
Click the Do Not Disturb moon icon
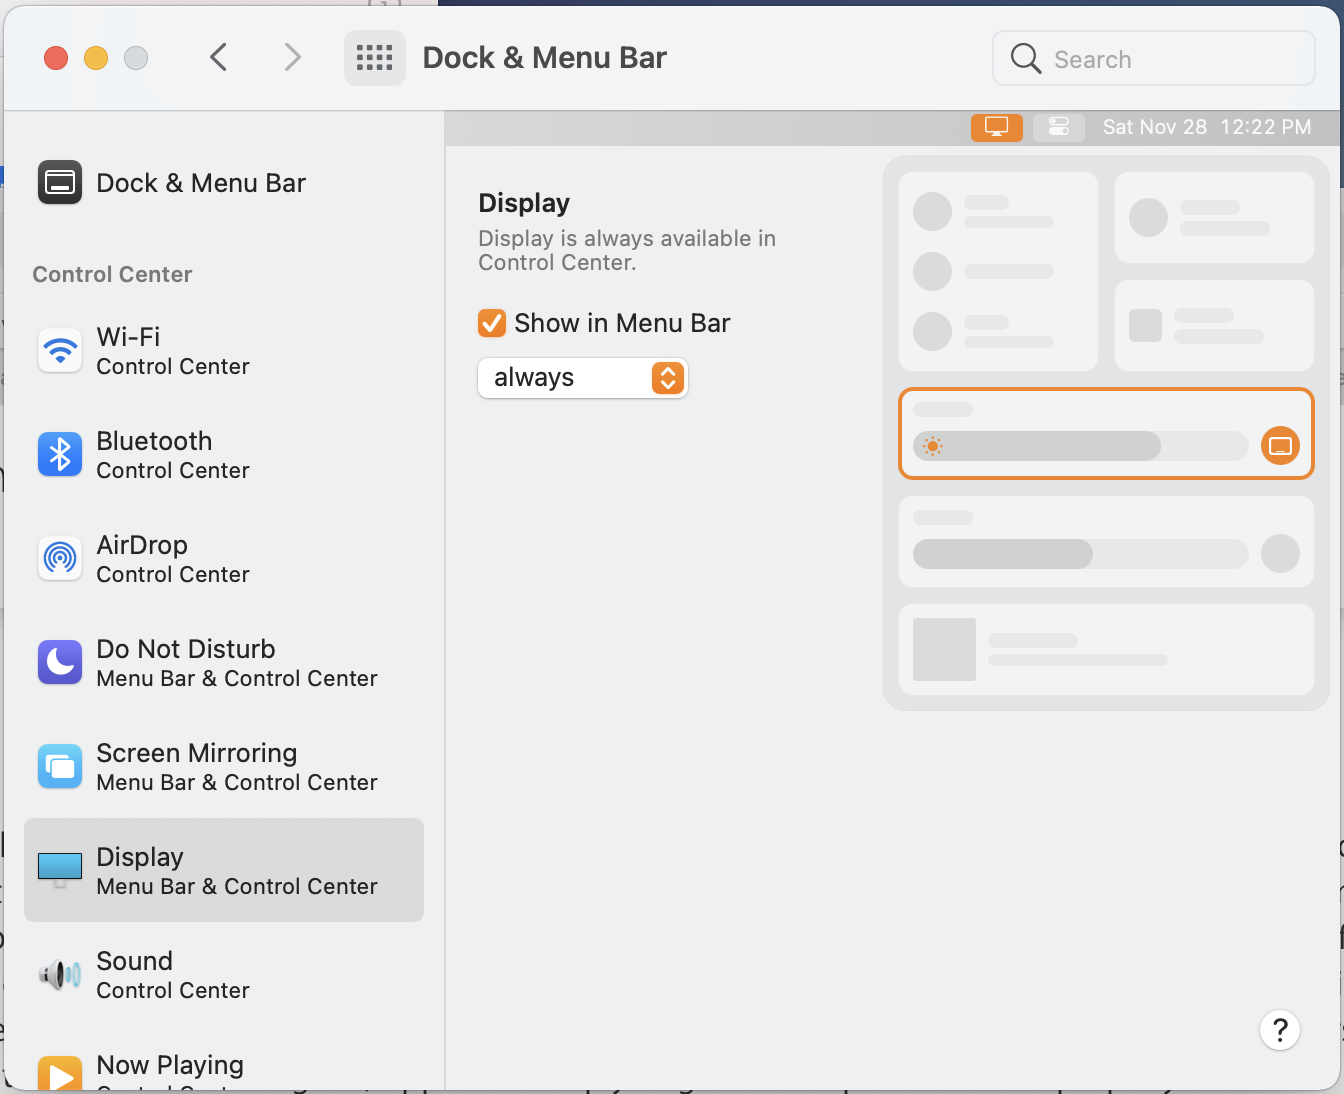click(x=60, y=663)
